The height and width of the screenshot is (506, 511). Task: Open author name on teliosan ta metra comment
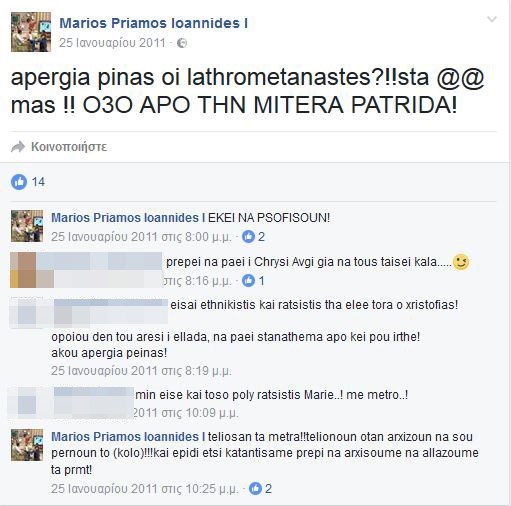tap(128, 437)
